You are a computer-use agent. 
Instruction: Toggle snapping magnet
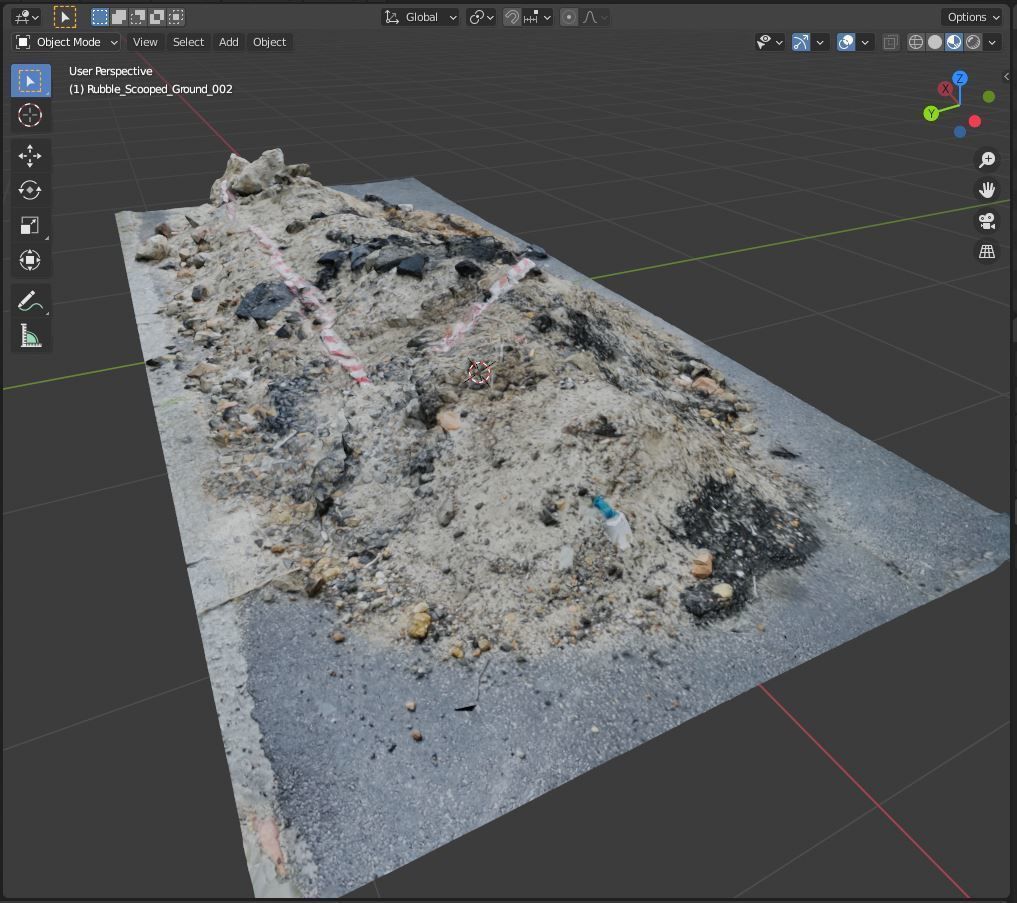pos(512,17)
